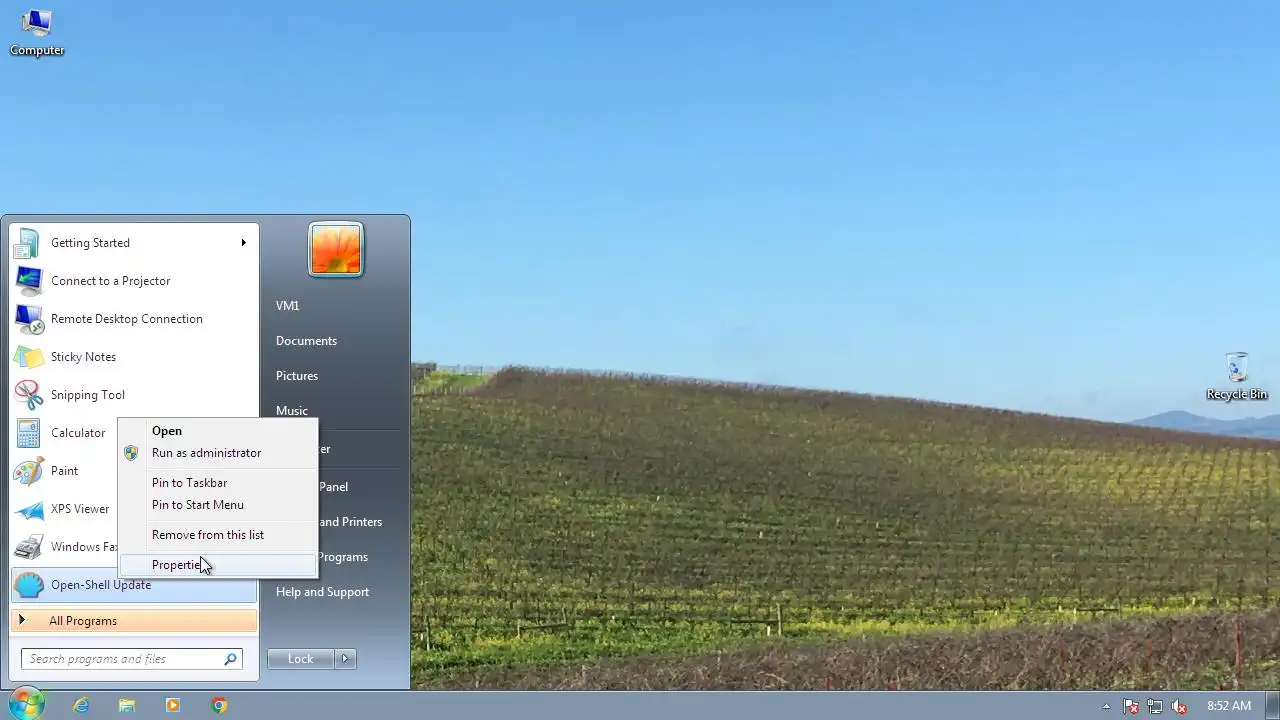Click the Open-Shell Update shell icon
This screenshot has width=1280, height=720.
[x=29, y=585]
